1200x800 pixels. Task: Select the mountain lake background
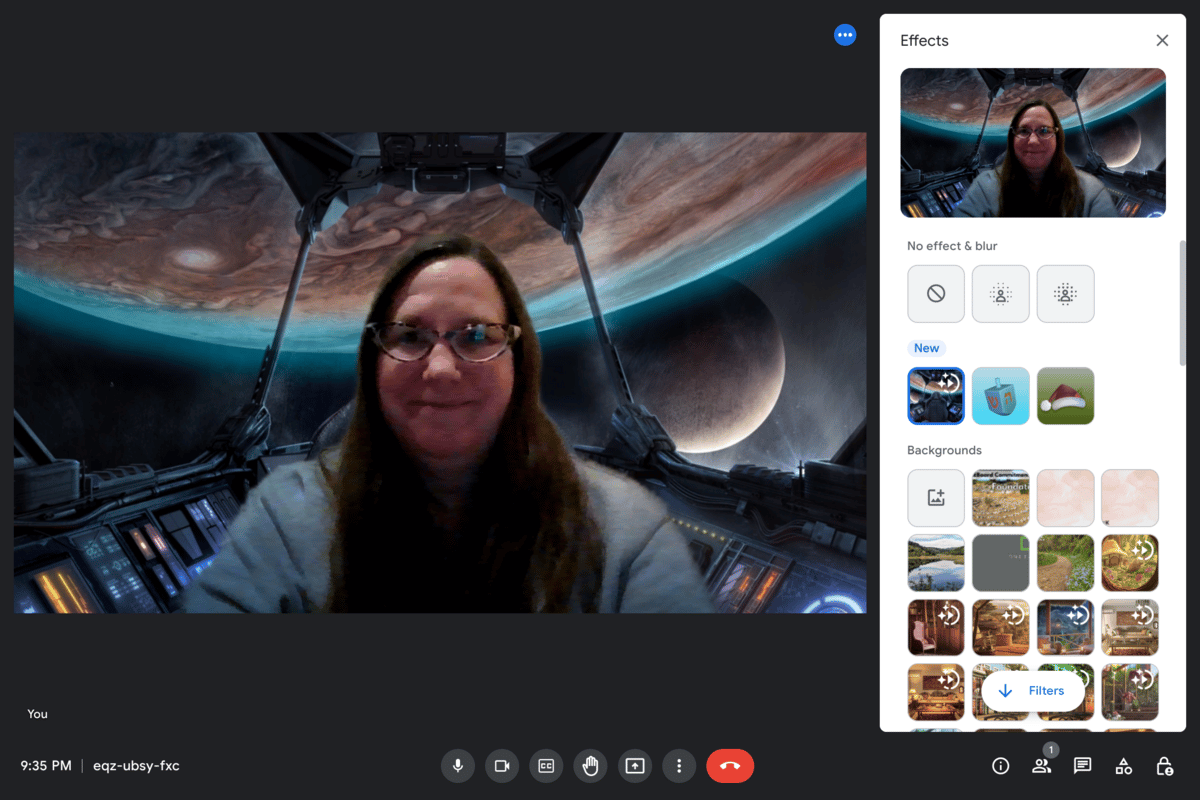click(936, 562)
